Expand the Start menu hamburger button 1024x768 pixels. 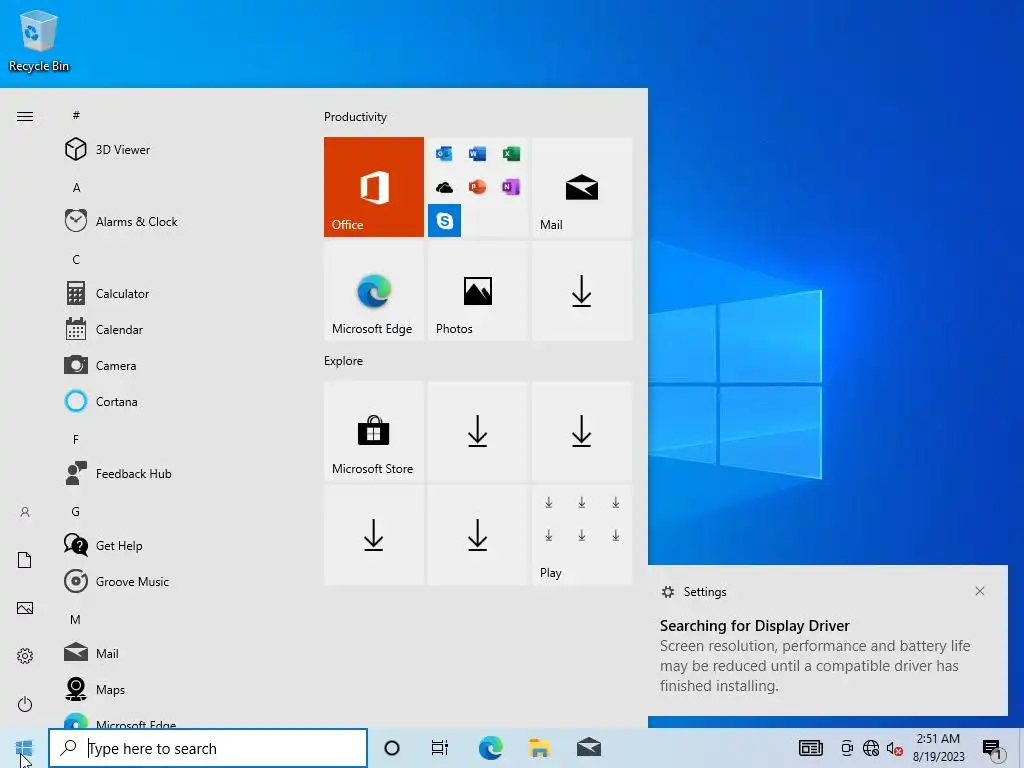tap(25, 116)
